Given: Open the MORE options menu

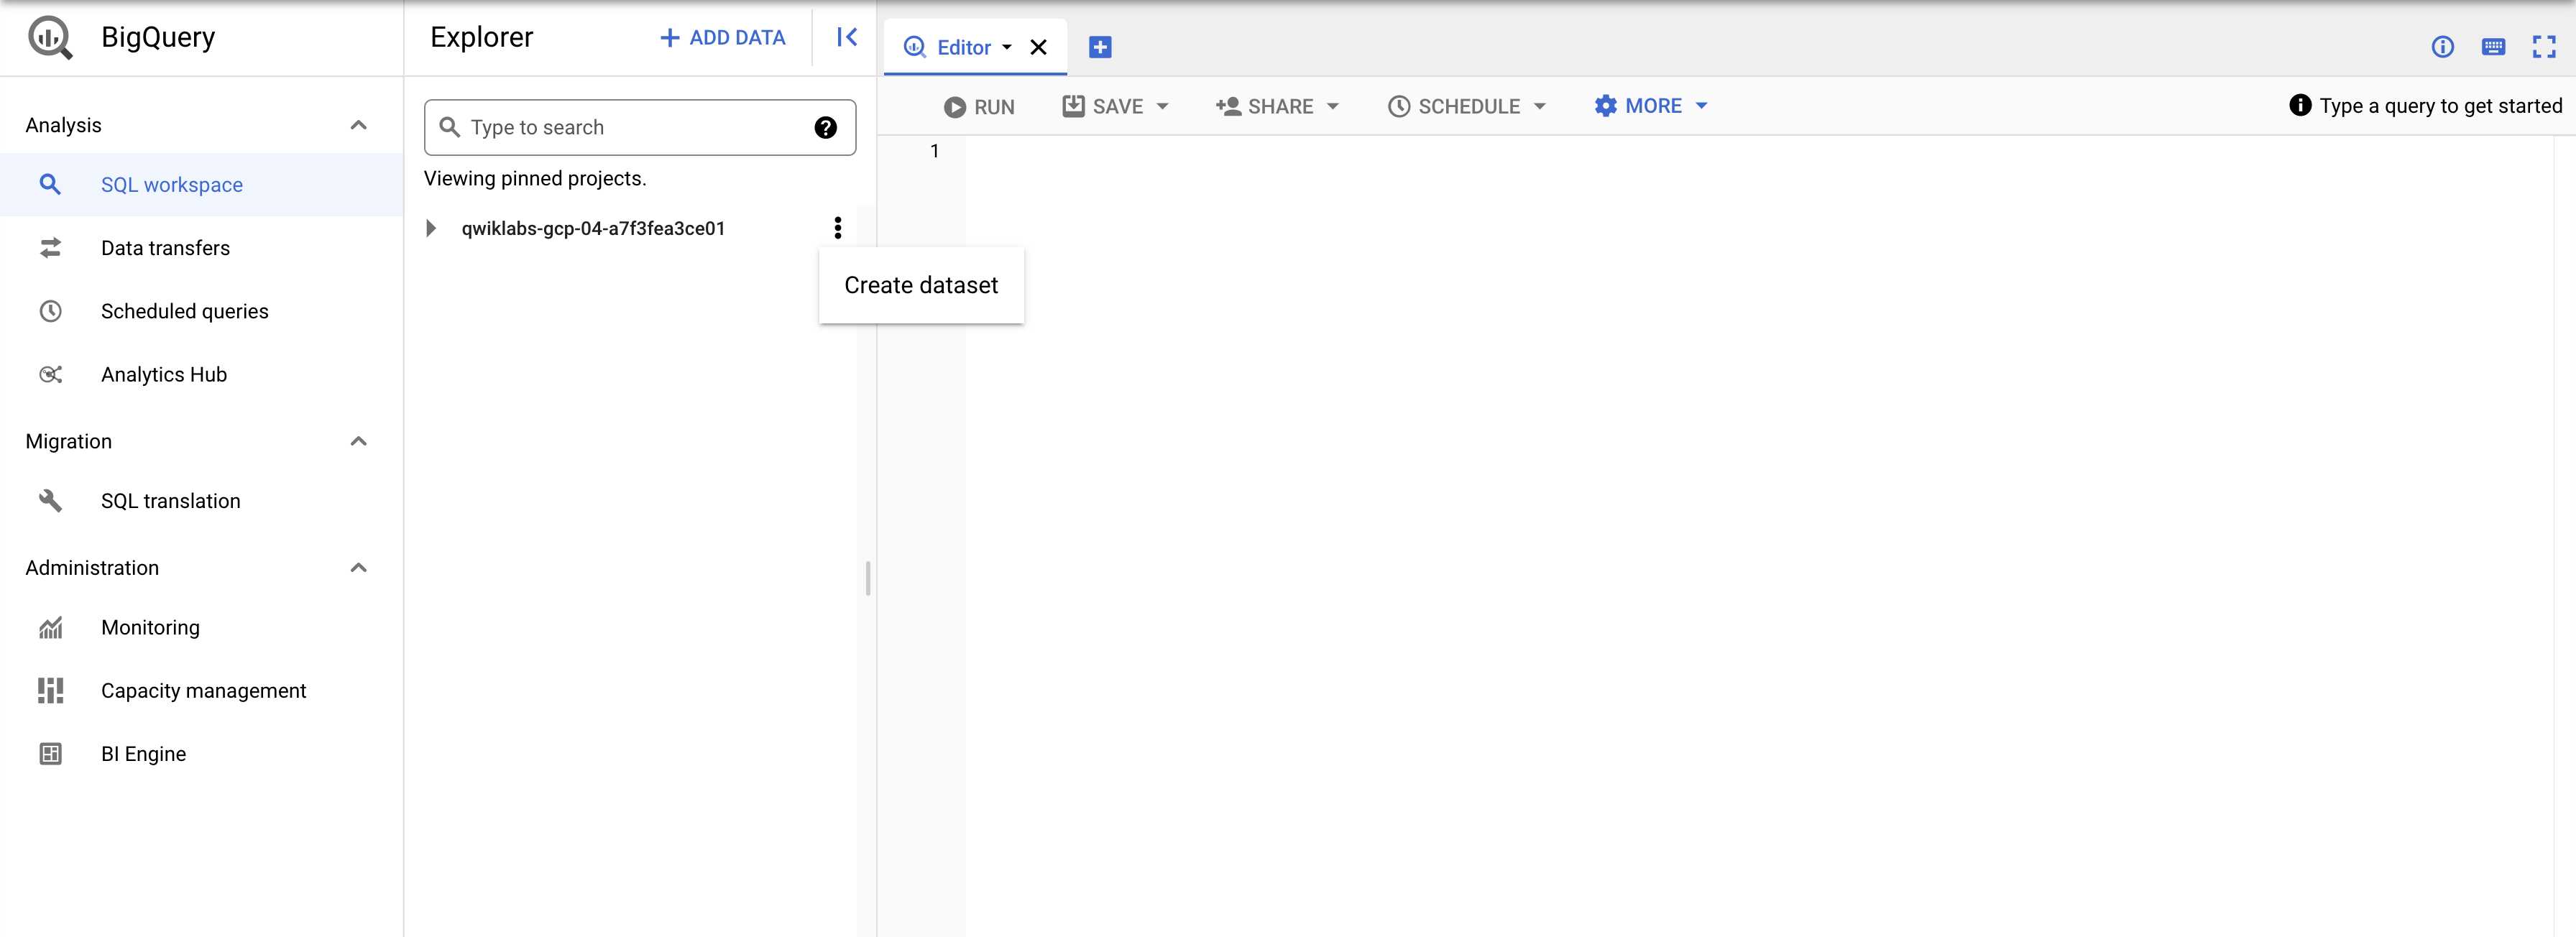Looking at the screenshot, I should [x=1649, y=106].
